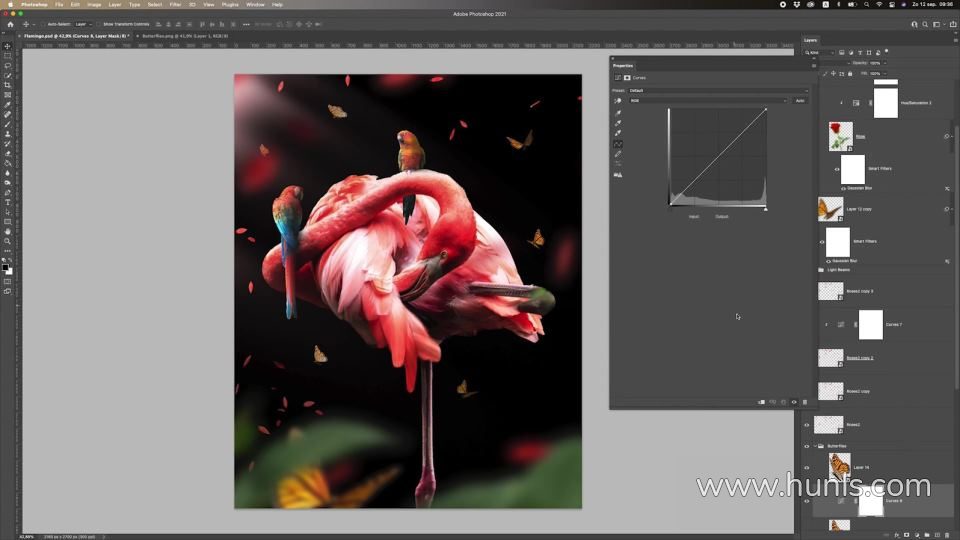The height and width of the screenshot is (540, 960).
Task: Enable Show Transform Controls checkbox
Action: tap(100, 24)
